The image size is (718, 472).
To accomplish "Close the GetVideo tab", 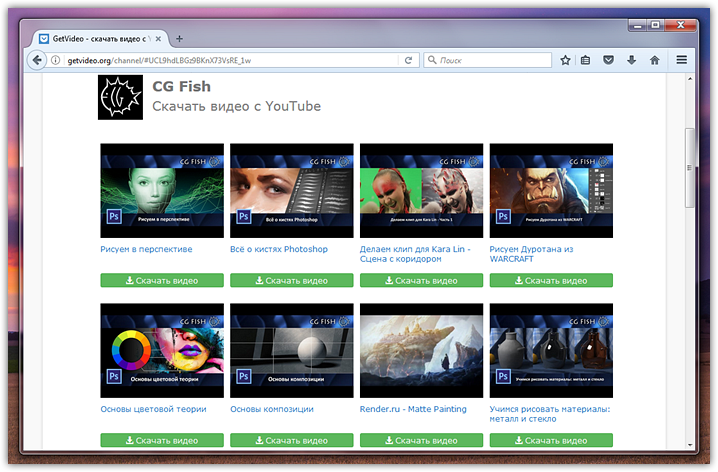I will pos(158,39).
